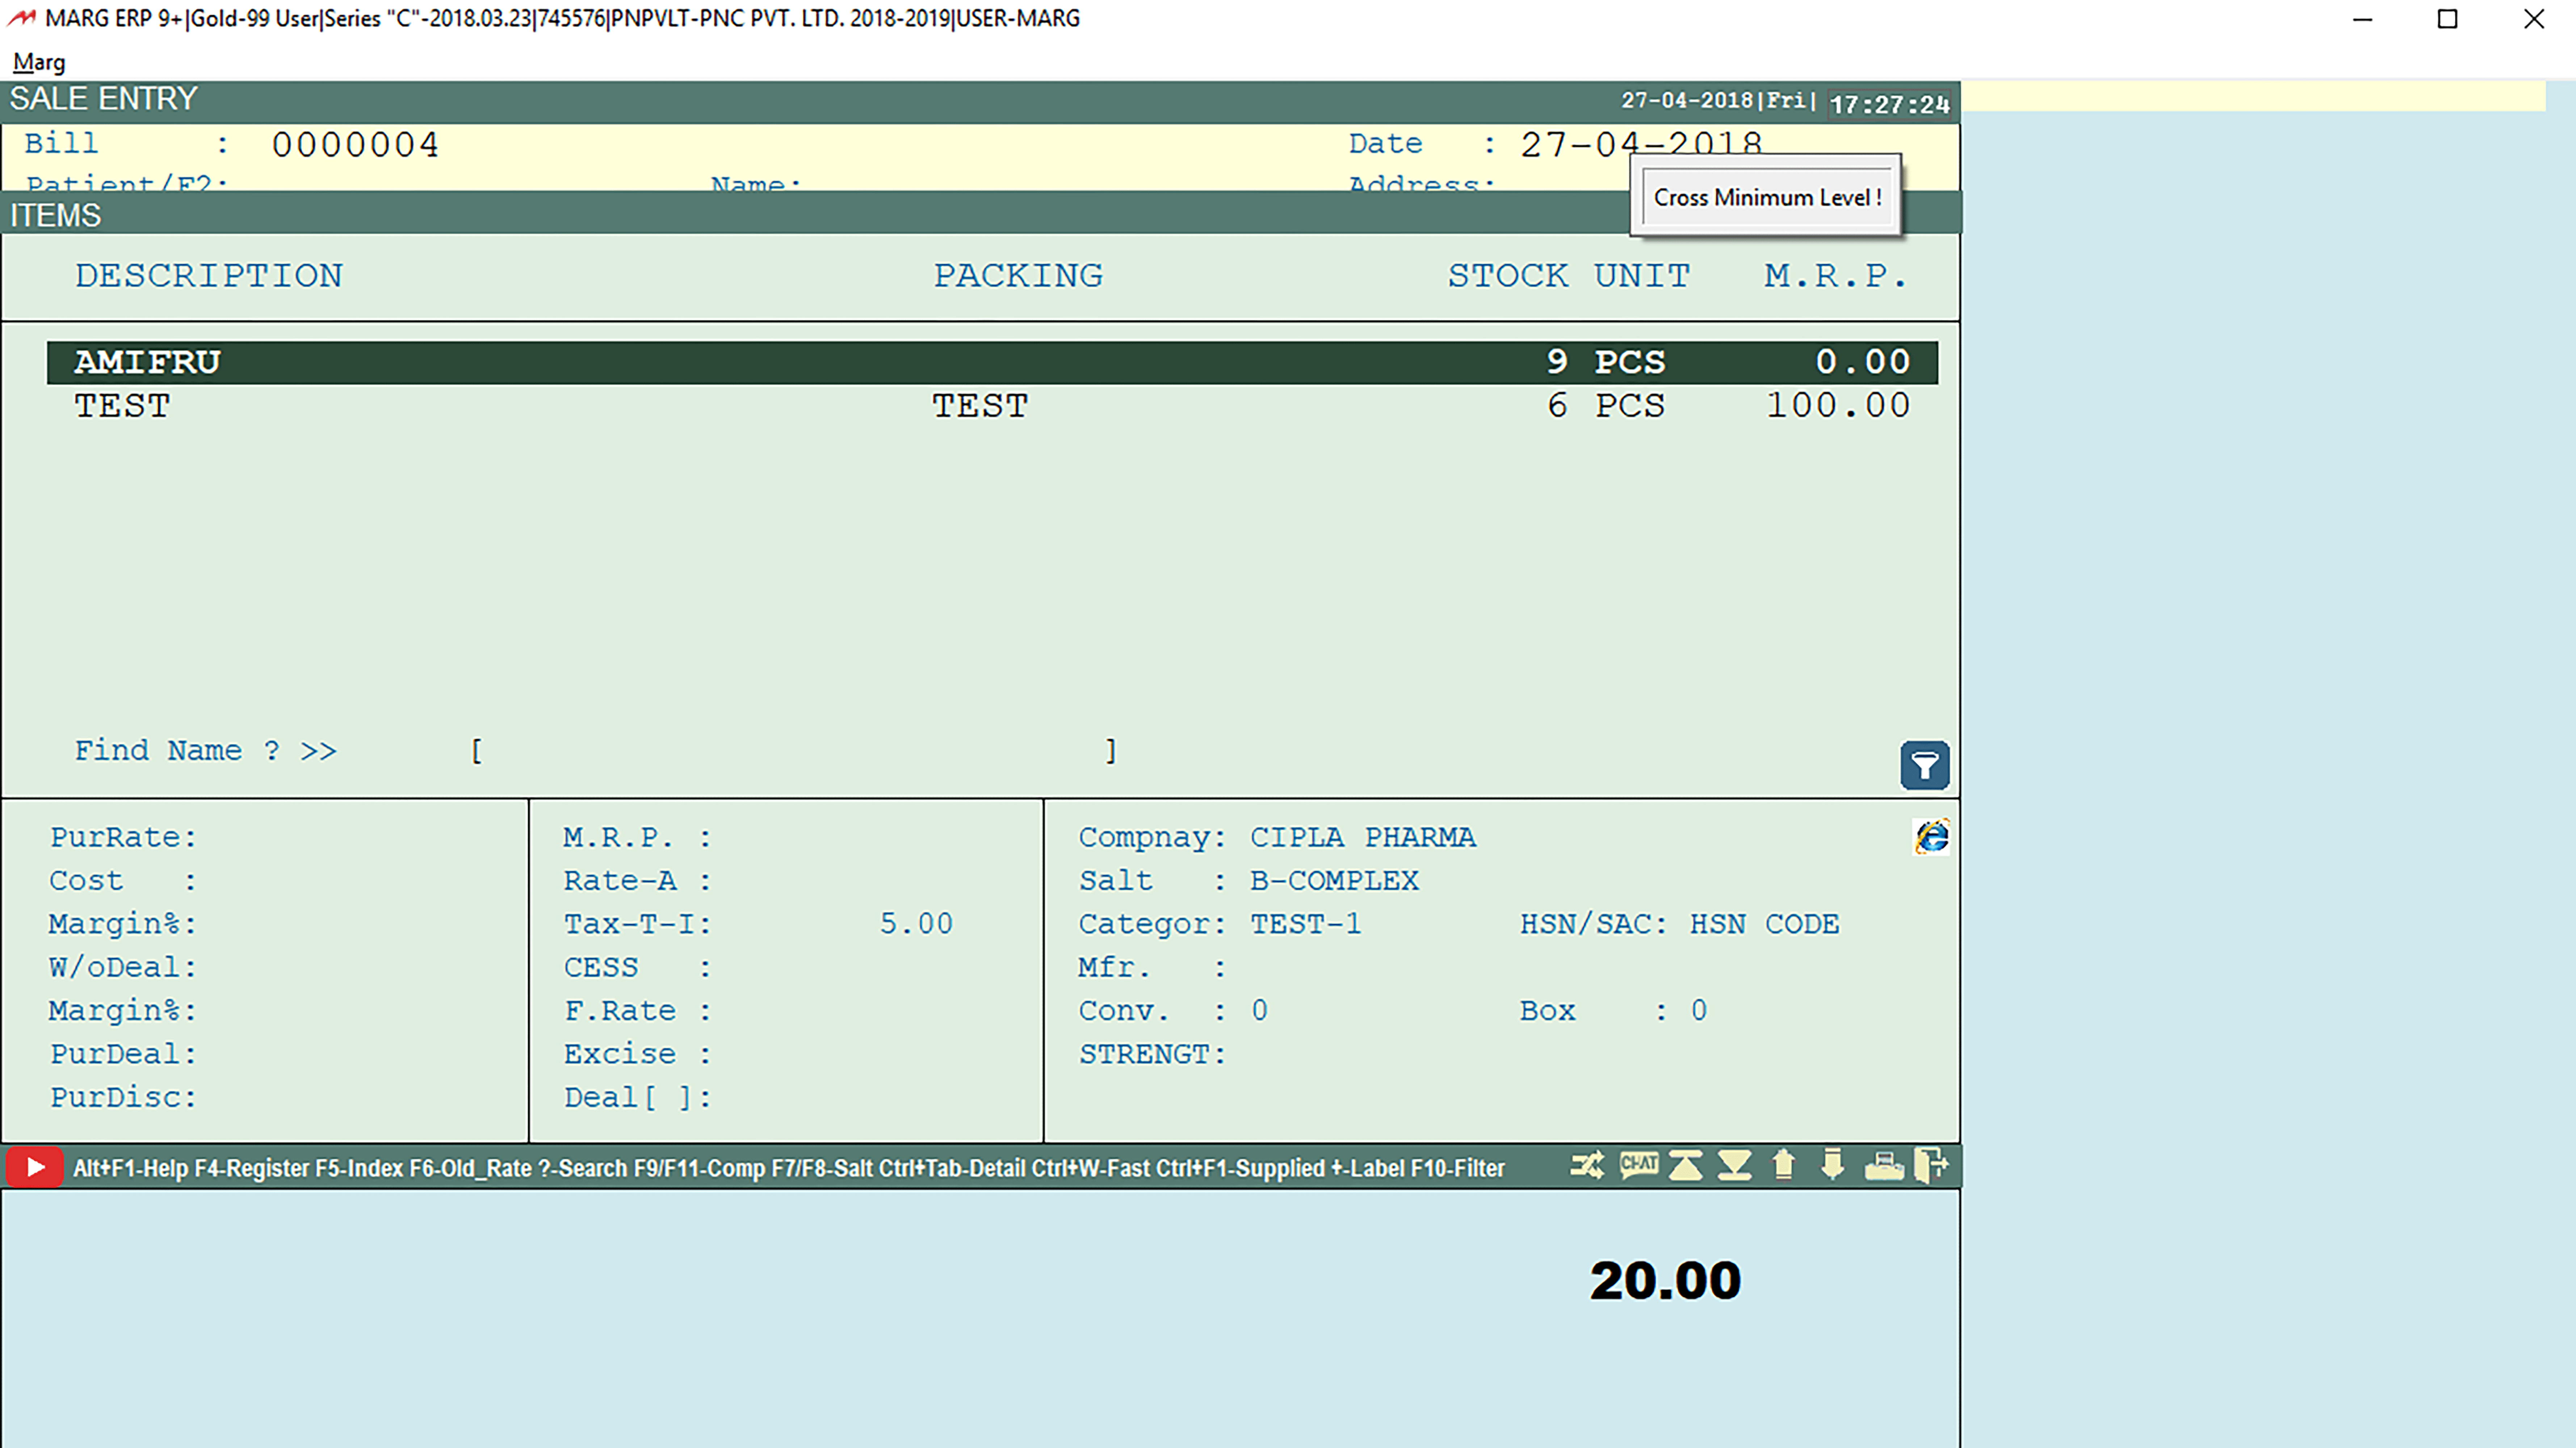
Task: Open the filter funnel icon near Find Name
Action: click(1925, 765)
